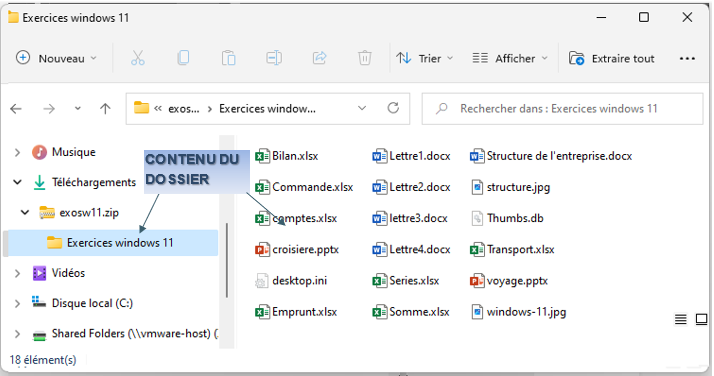Expand the Vidéos tree node

click(x=17, y=273)
